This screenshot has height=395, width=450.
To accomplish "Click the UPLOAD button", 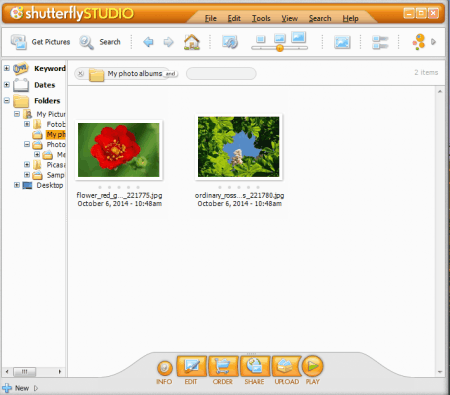I will pyautogui.click(x=287, y=366).
